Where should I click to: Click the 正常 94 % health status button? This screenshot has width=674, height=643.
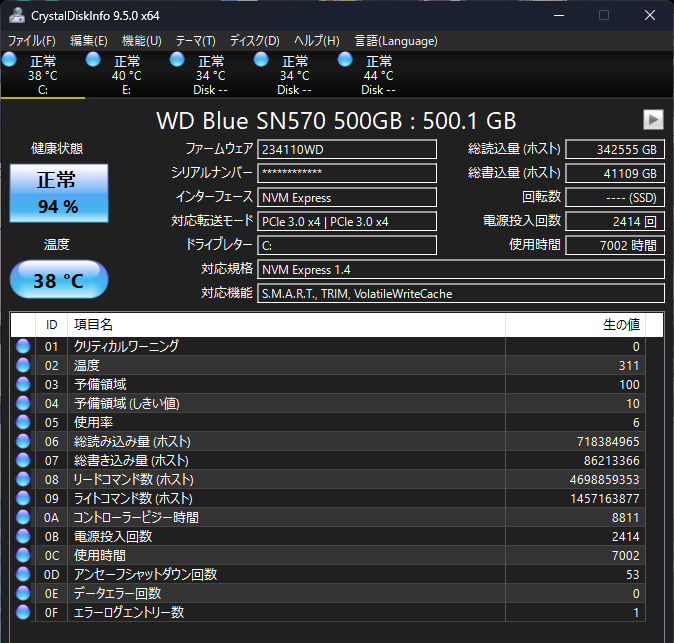point(58,193)
